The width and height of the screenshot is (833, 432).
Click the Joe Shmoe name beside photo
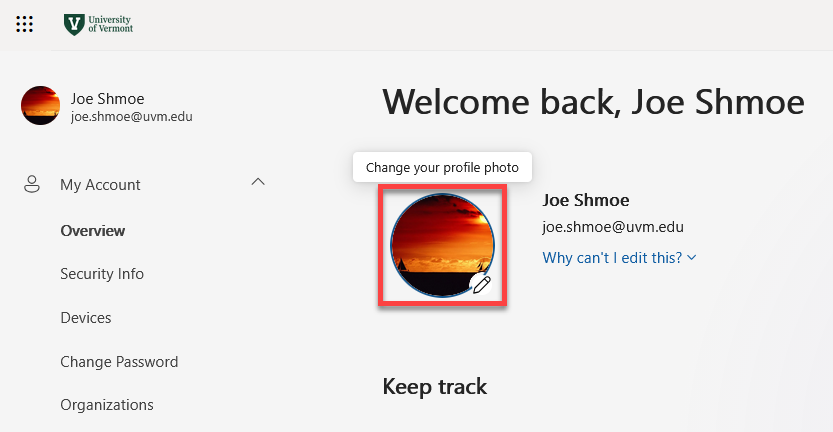pyautogui.click(x=586, y=200)
